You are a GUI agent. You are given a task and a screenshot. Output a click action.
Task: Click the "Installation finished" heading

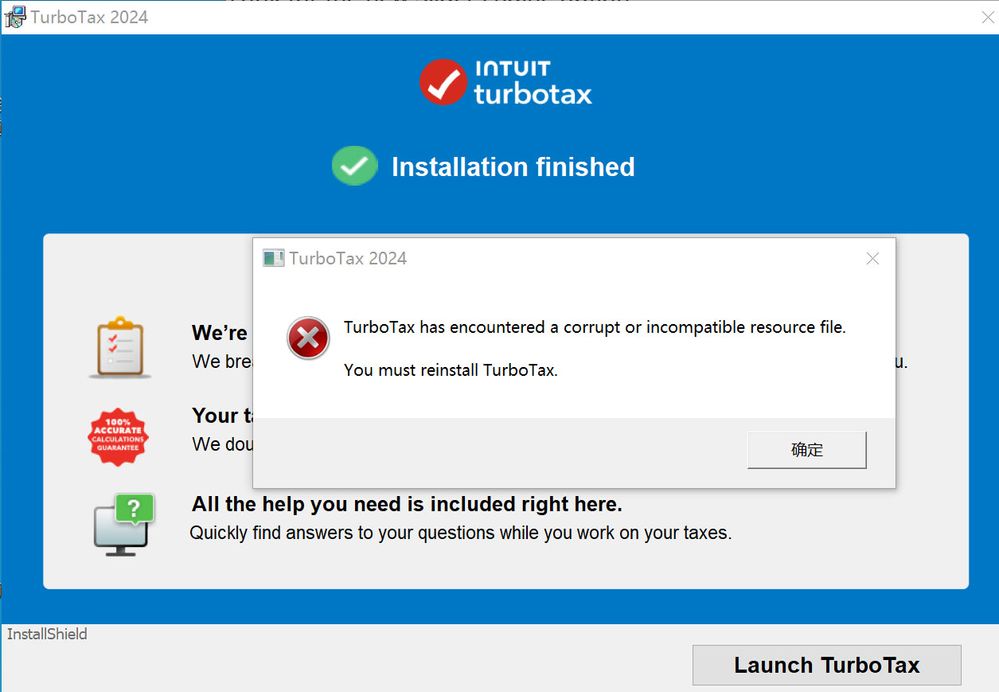pos(513,167)
